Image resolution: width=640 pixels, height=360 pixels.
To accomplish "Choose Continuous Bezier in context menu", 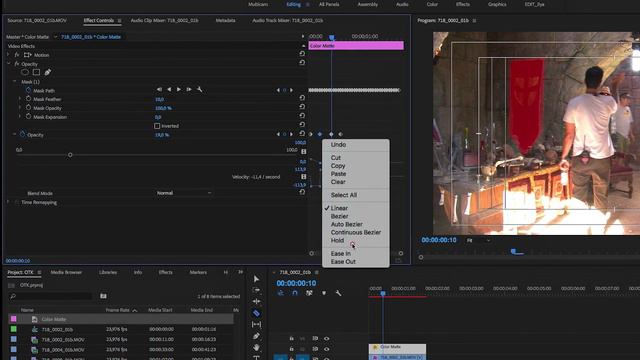I will pyautogui.click(x=356, y=232).
